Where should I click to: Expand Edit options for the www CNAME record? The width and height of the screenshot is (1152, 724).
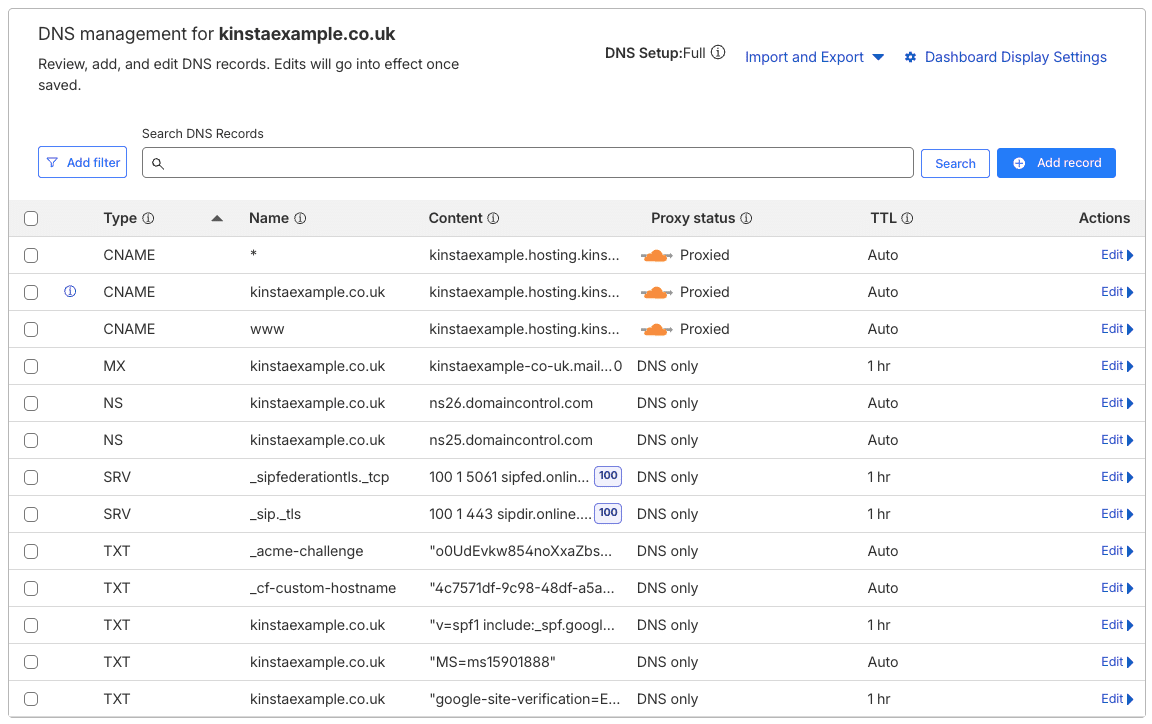pyautogui.click(x=1117, y=328)
